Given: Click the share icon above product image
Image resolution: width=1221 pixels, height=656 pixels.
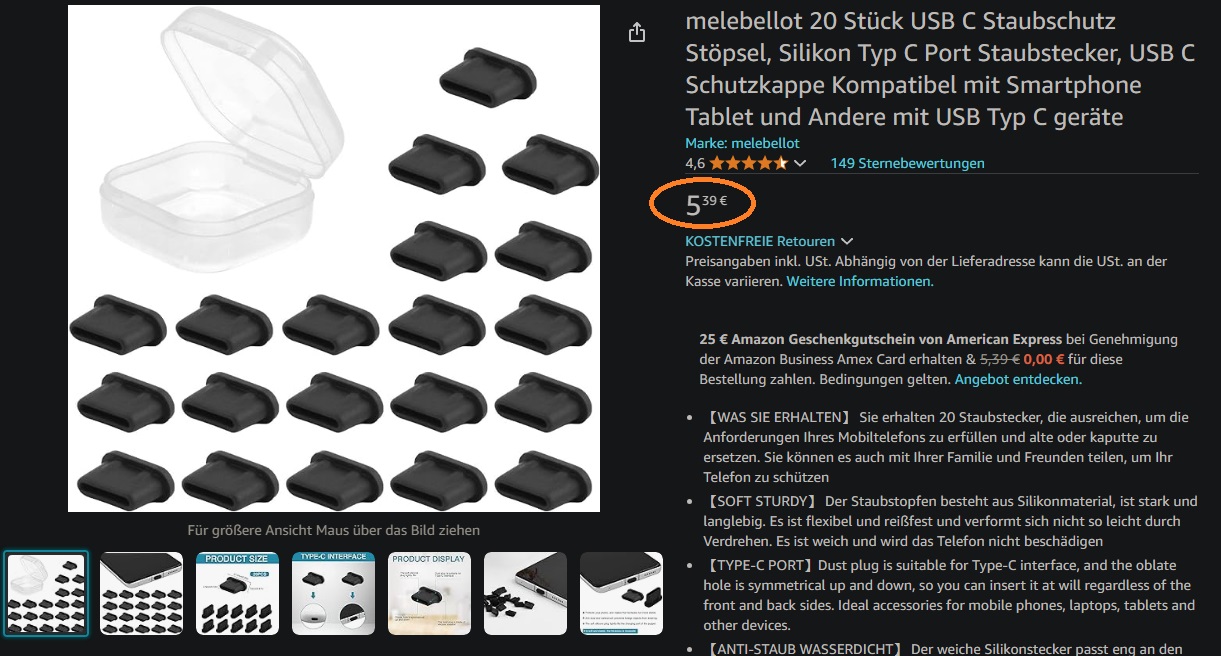Looking at the screenshot, I should [x=637, y=33].
